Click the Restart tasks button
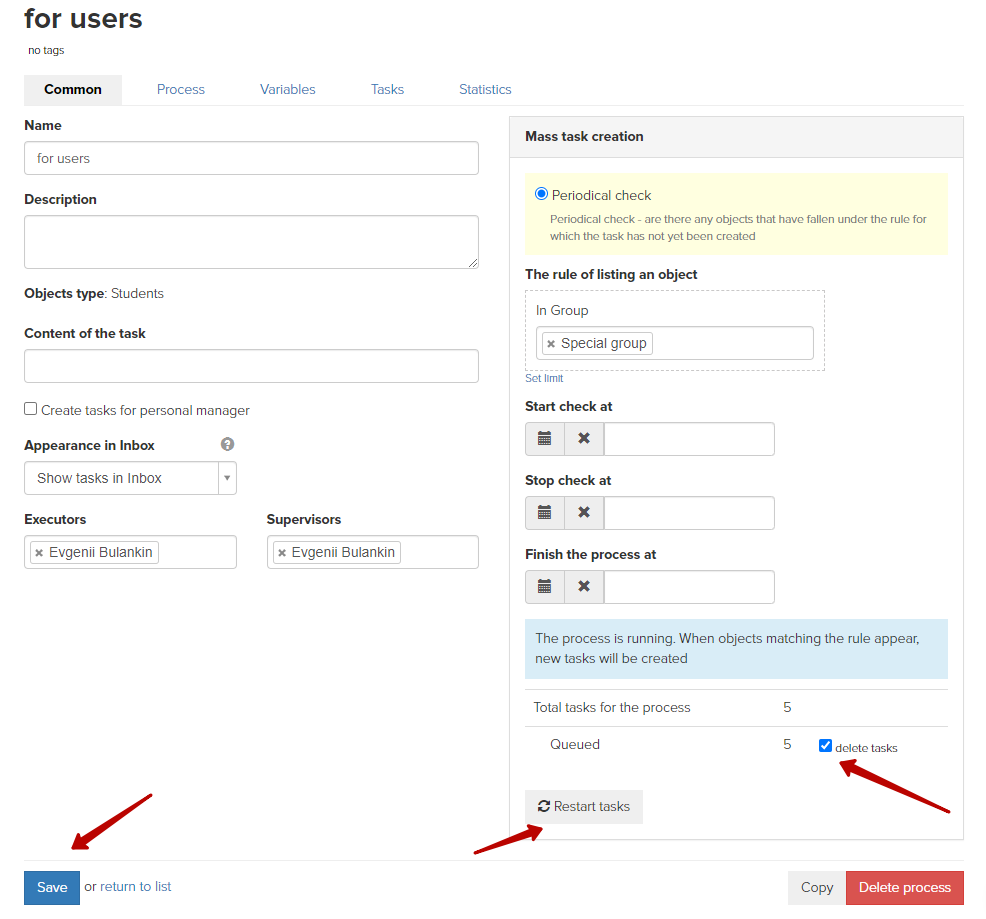 [584, 806]
